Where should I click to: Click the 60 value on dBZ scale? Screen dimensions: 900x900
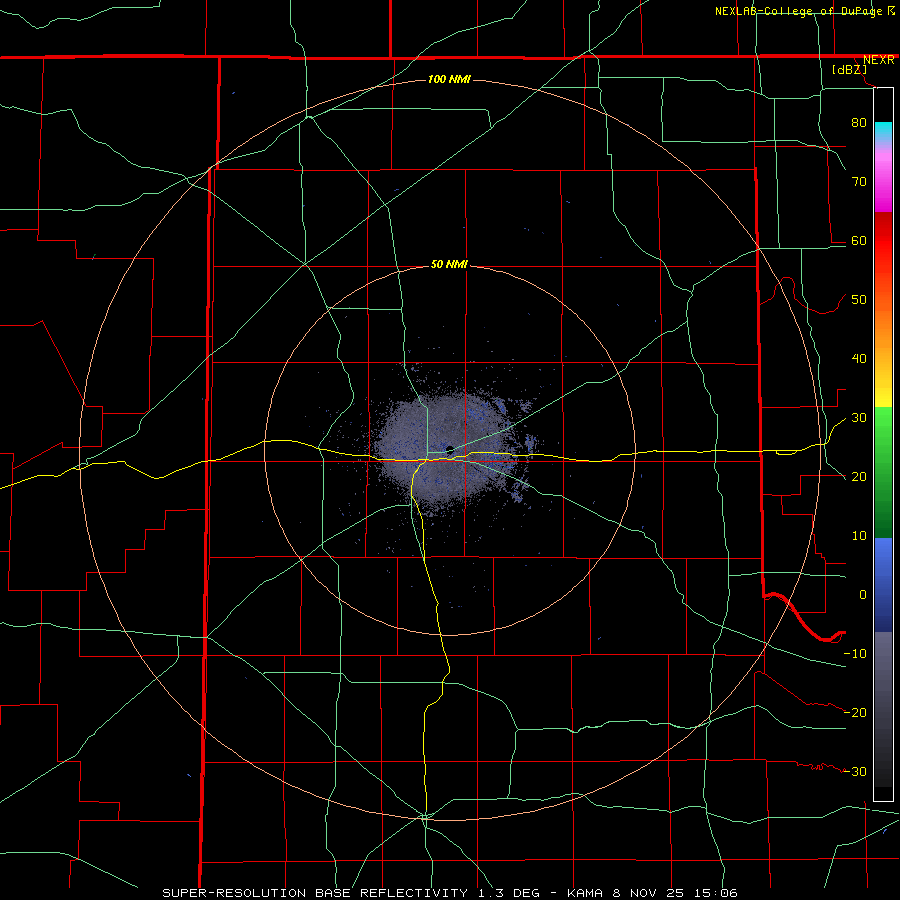pyautogui.click(x=859, y=241)
